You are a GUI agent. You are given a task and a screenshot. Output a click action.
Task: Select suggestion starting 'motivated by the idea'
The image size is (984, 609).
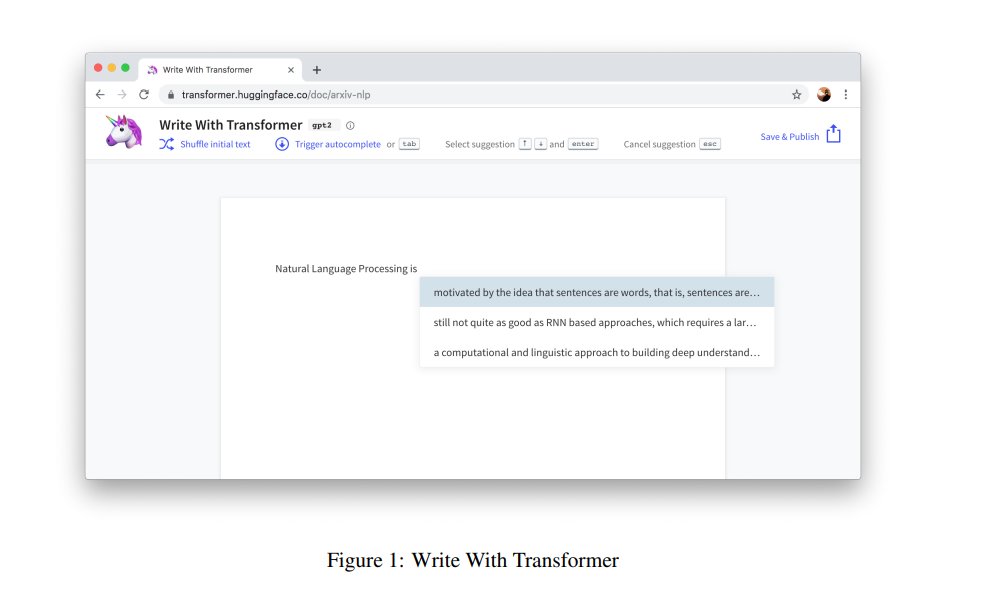pyautogui.click(x=597, y=293)
